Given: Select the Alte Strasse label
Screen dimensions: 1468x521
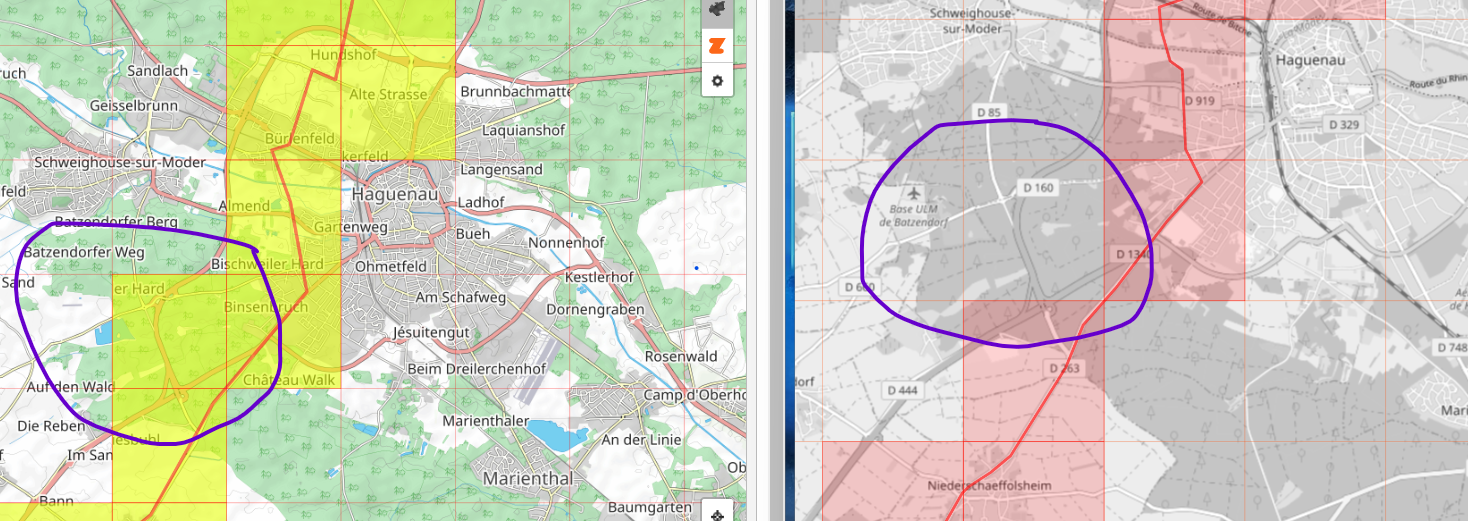Looking at the screenshot, I should coord(388,94).
